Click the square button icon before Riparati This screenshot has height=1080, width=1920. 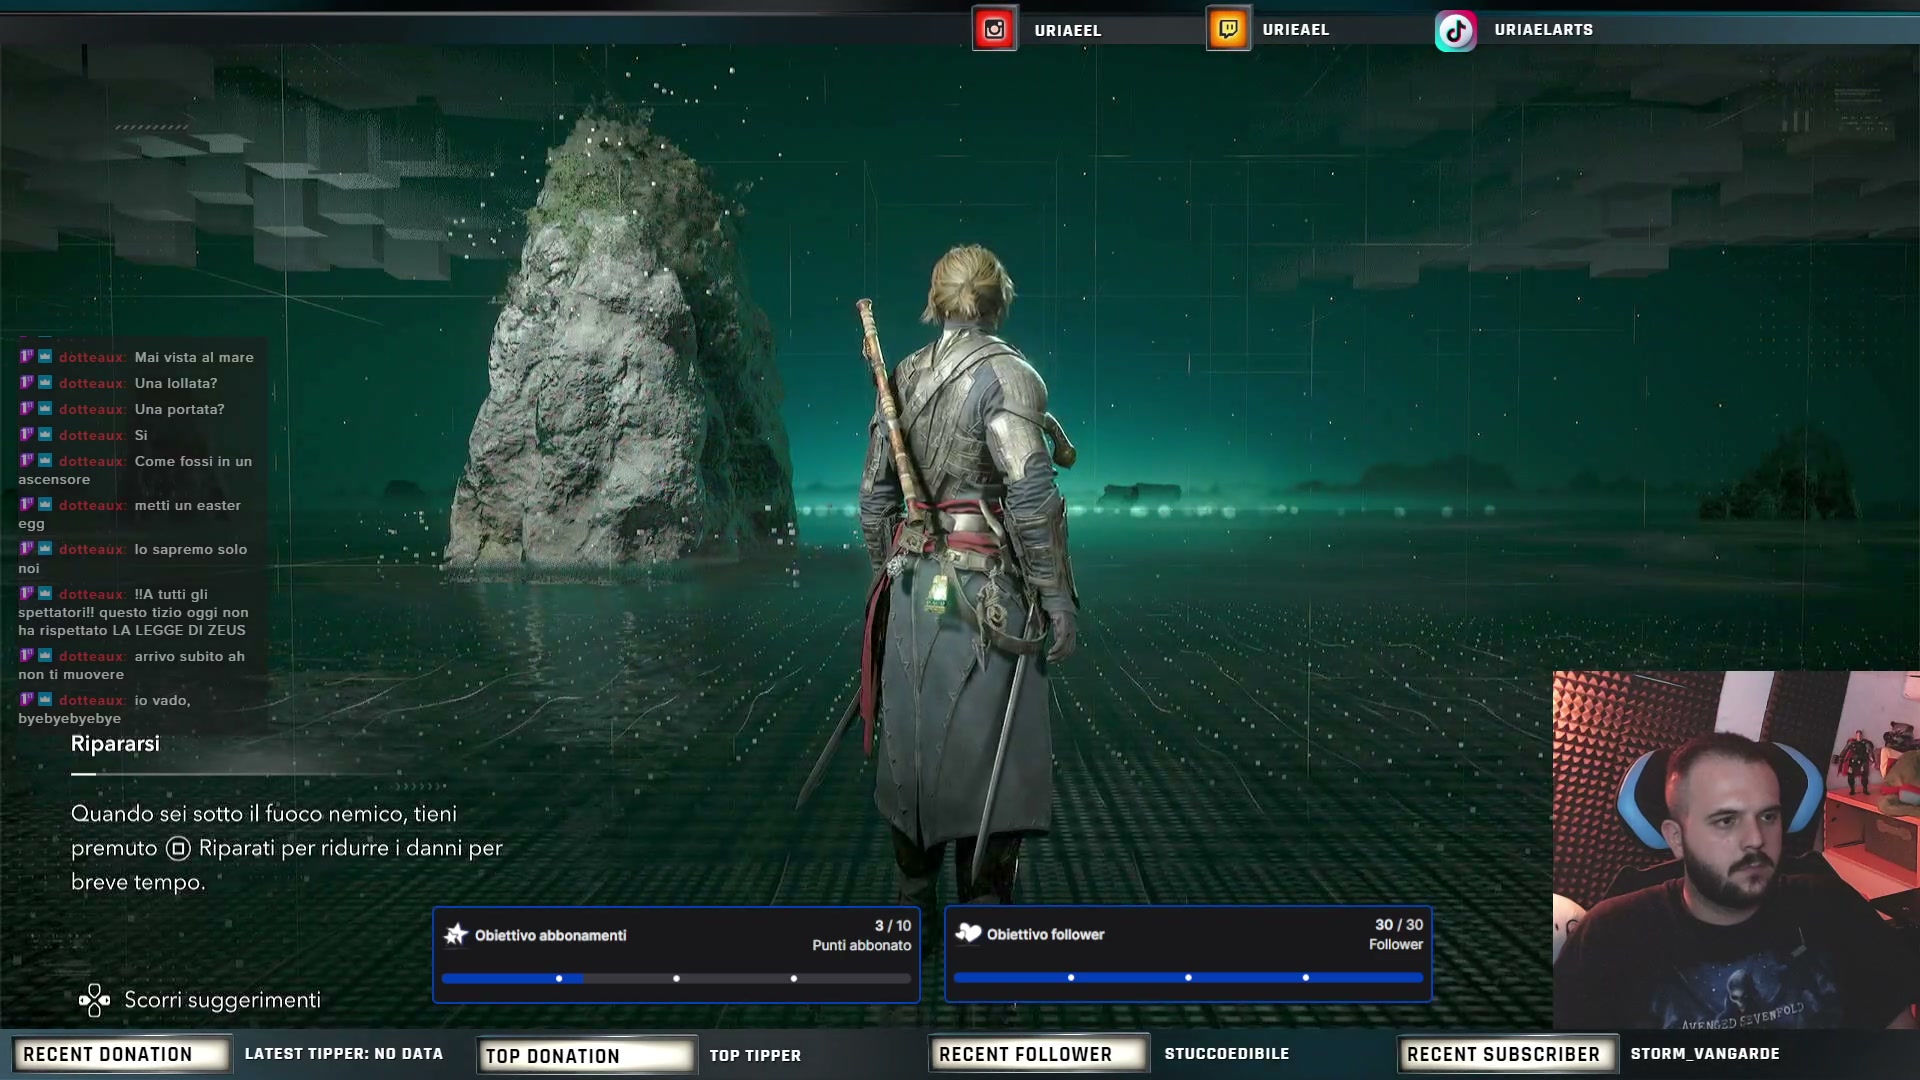[x=178, y=848]
